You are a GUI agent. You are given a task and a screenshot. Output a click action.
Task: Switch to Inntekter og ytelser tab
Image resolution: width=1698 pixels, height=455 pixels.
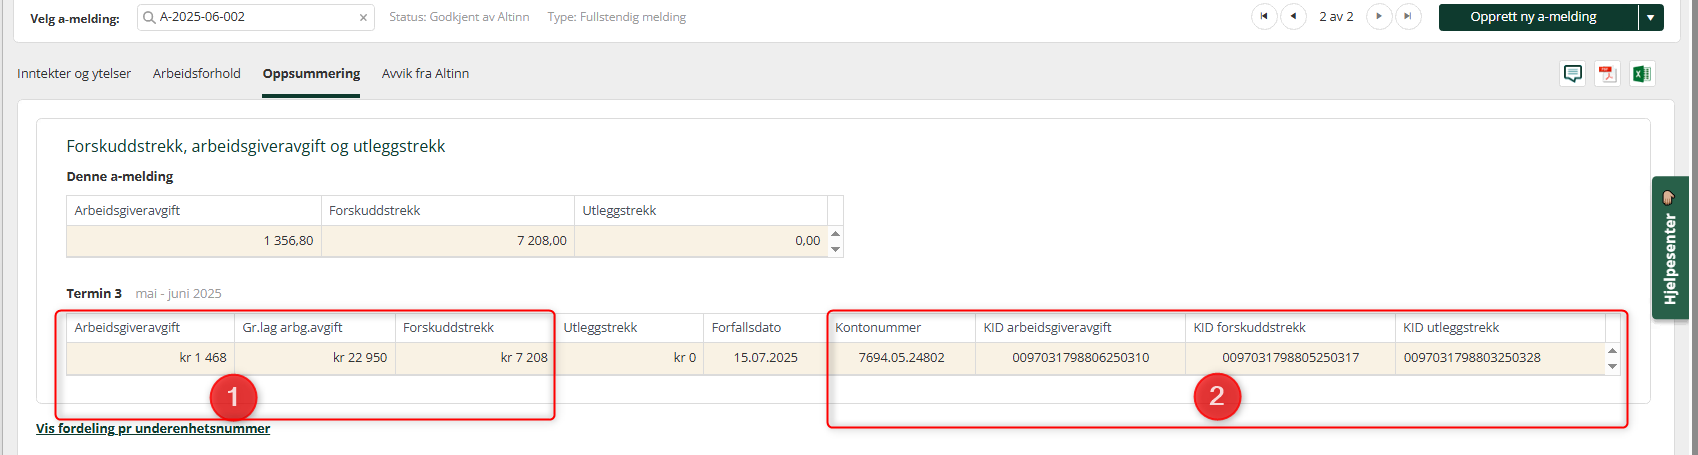point(74,74)
